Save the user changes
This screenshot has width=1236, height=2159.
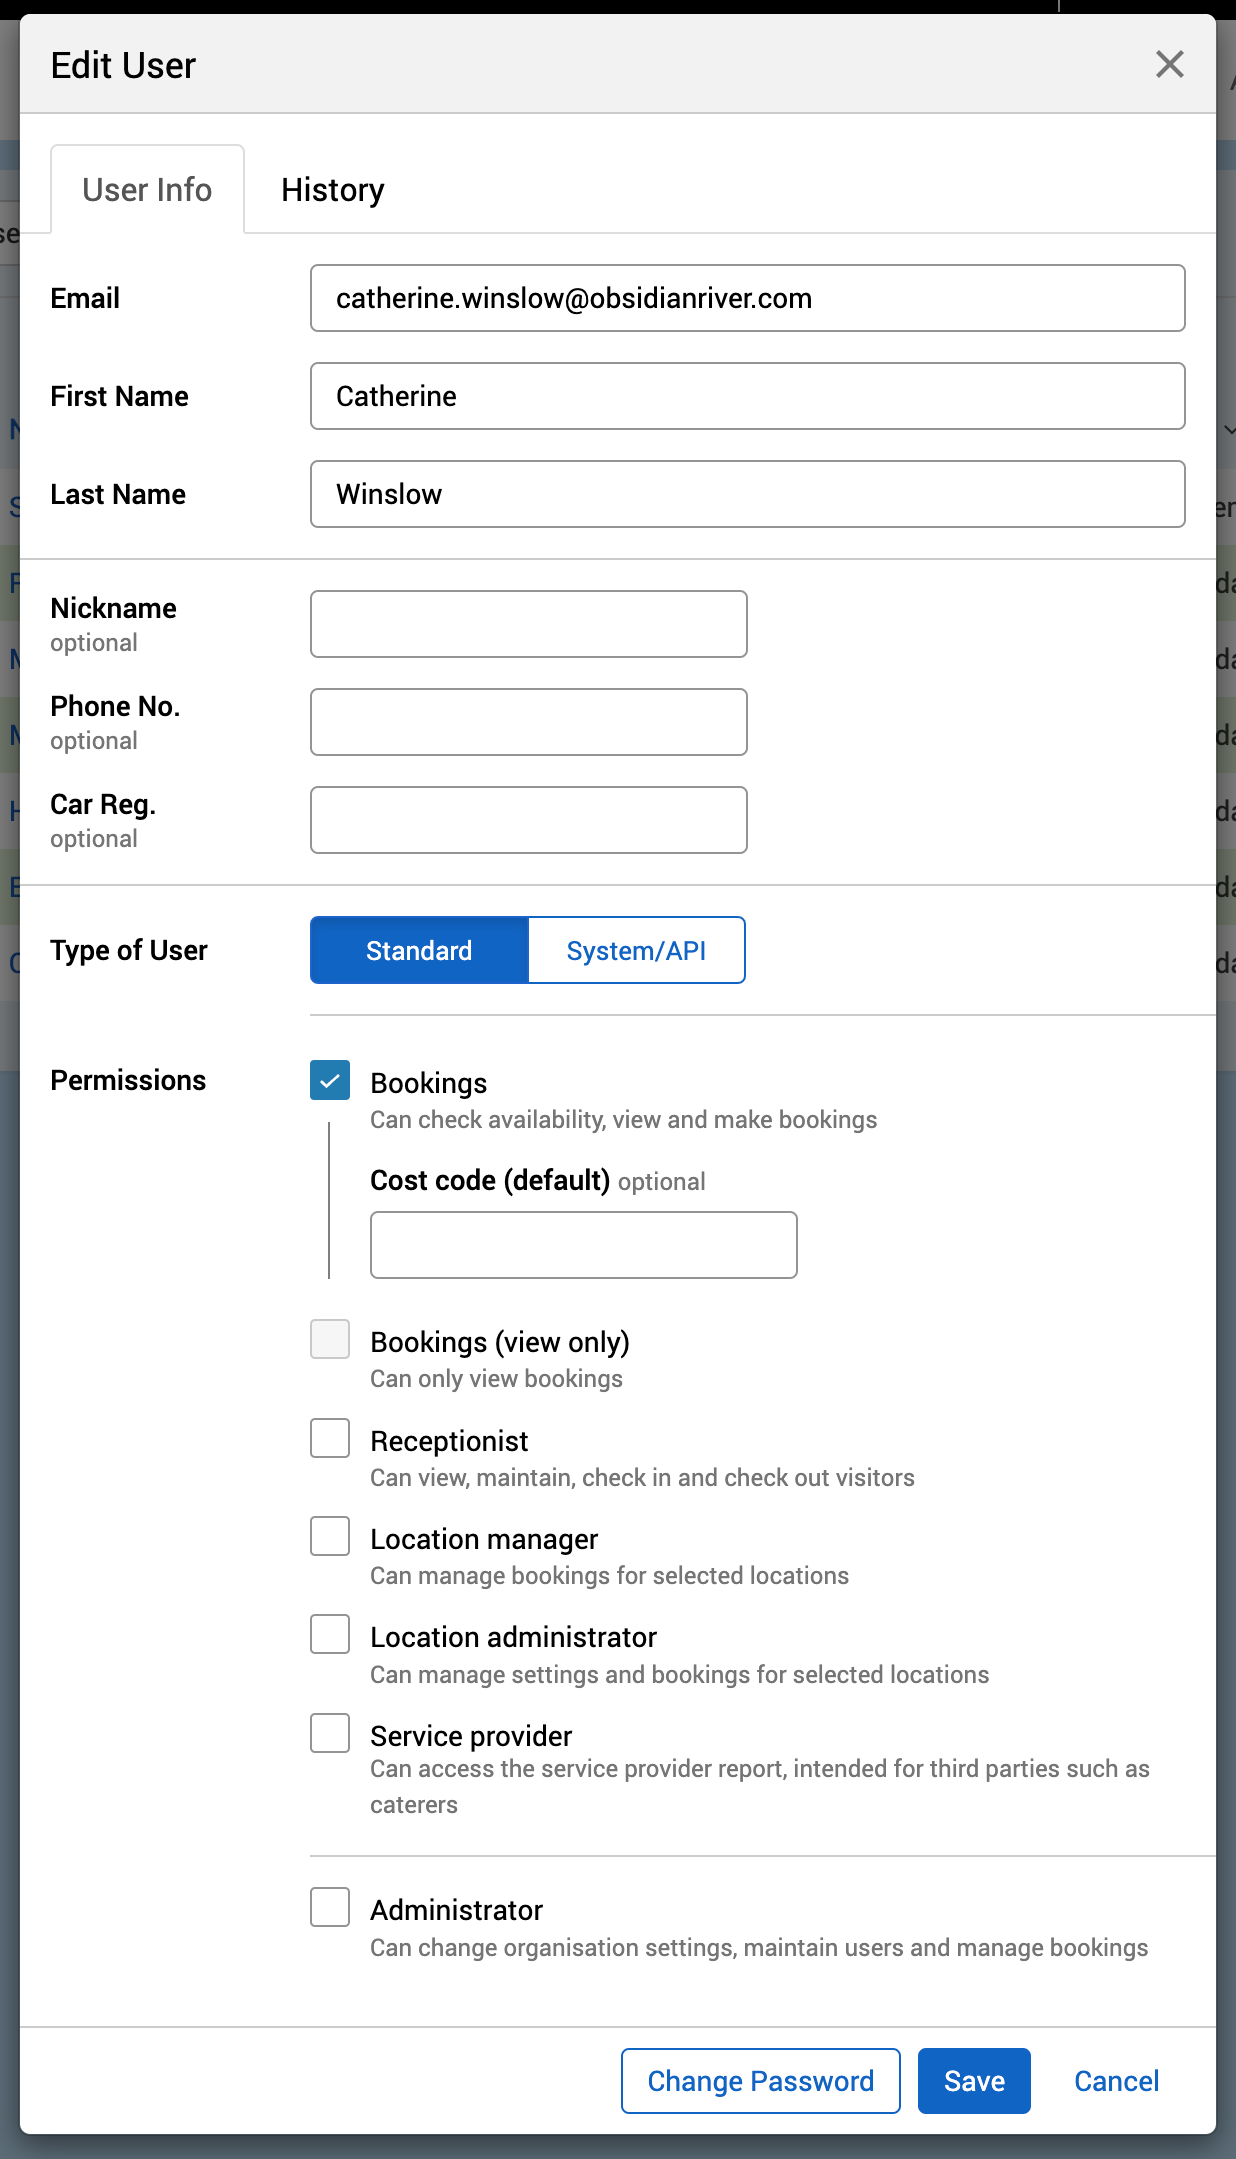click(x=973, y=2081)
